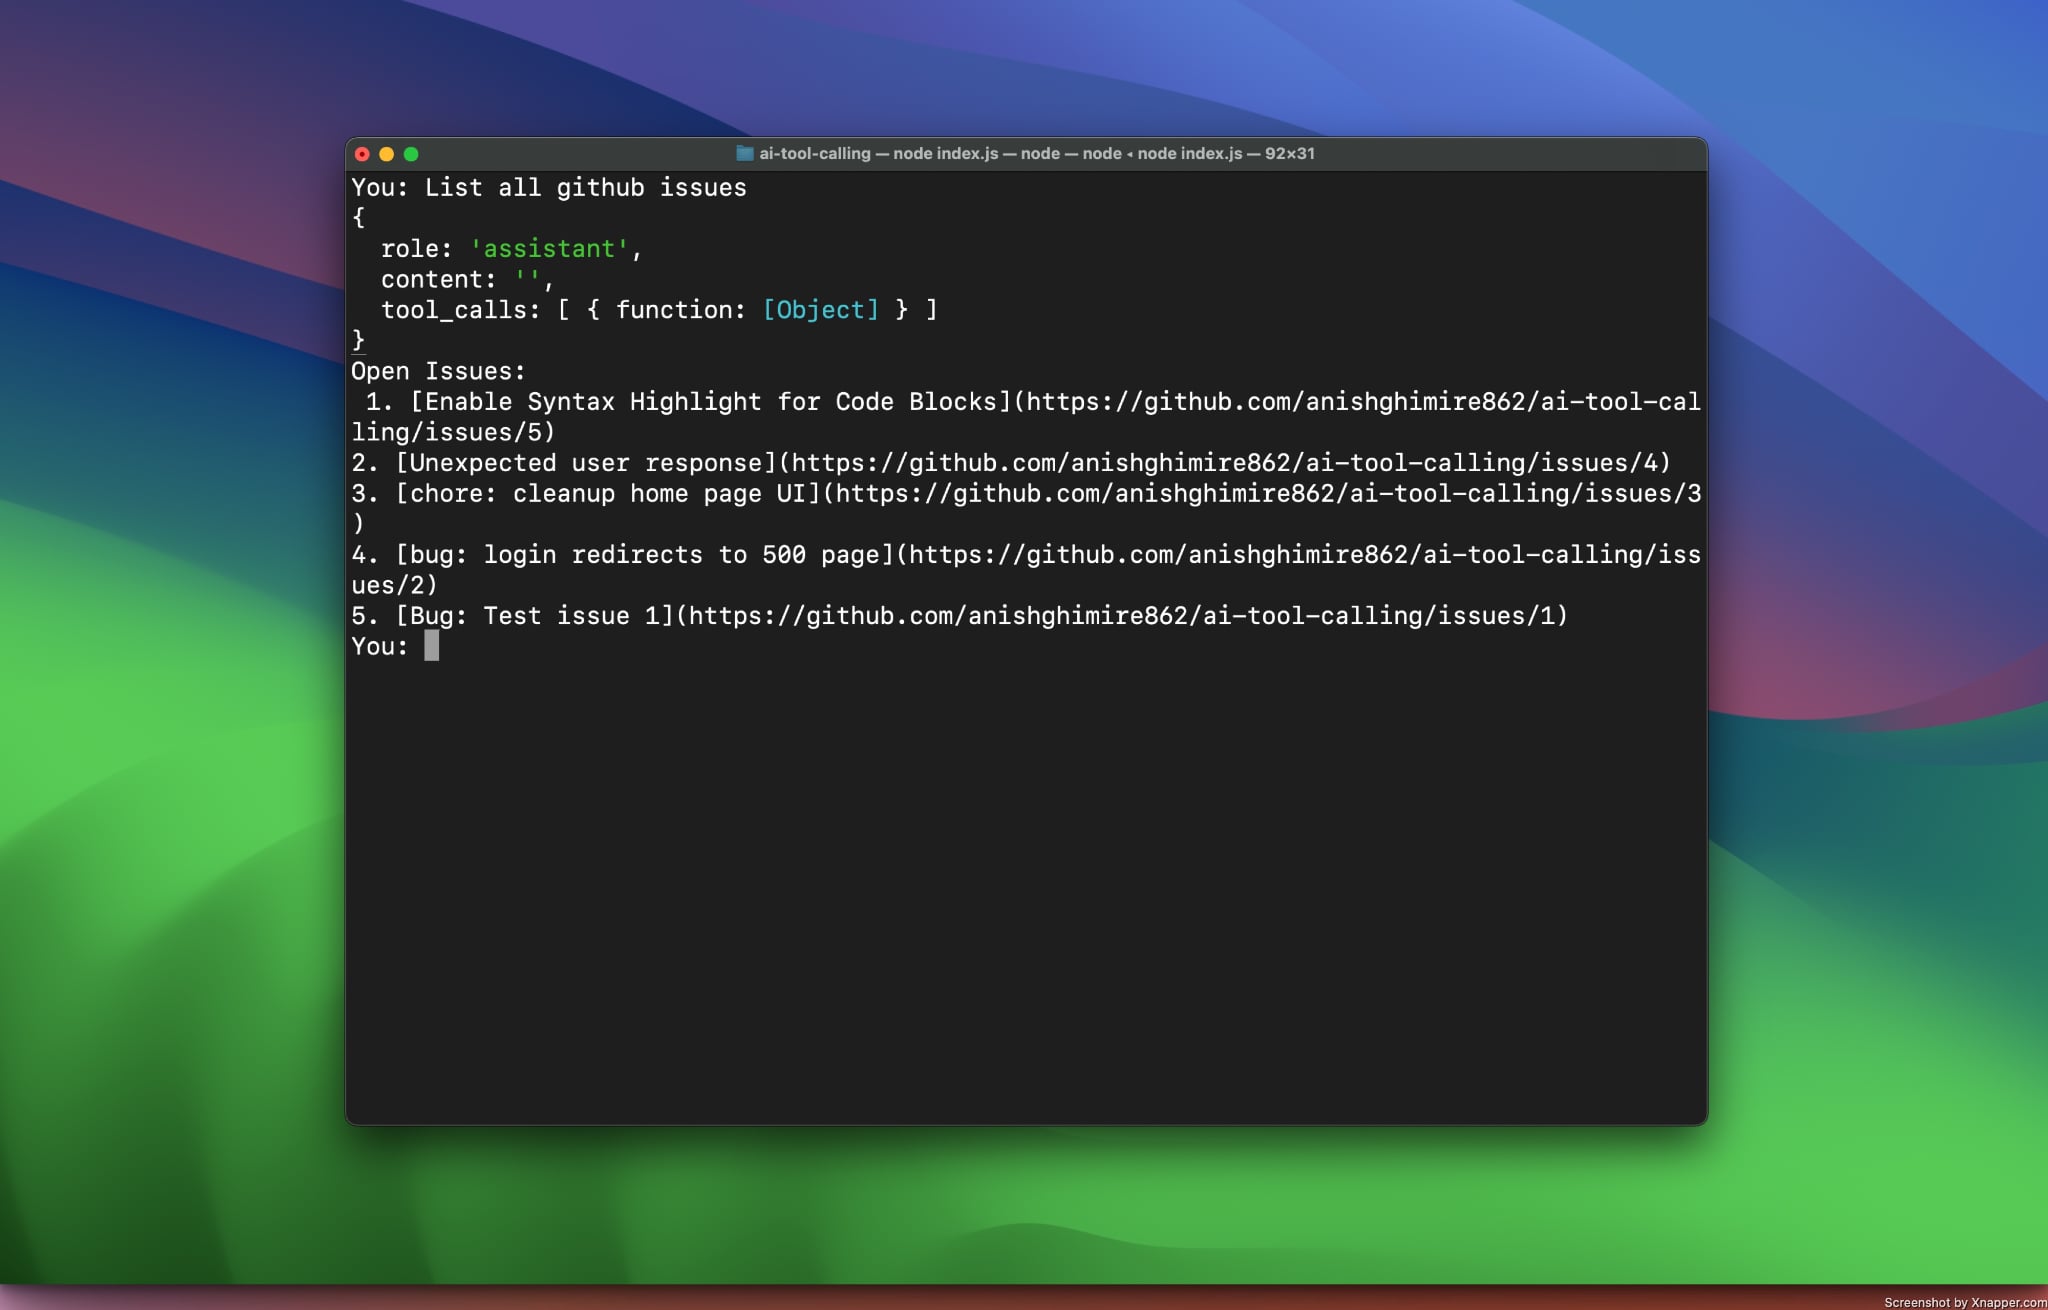Click the 'Screenshot by Xnapper.com' watermark
The height and width of the screenshot is (1310, 2048).
(x=1964, y=1302)
